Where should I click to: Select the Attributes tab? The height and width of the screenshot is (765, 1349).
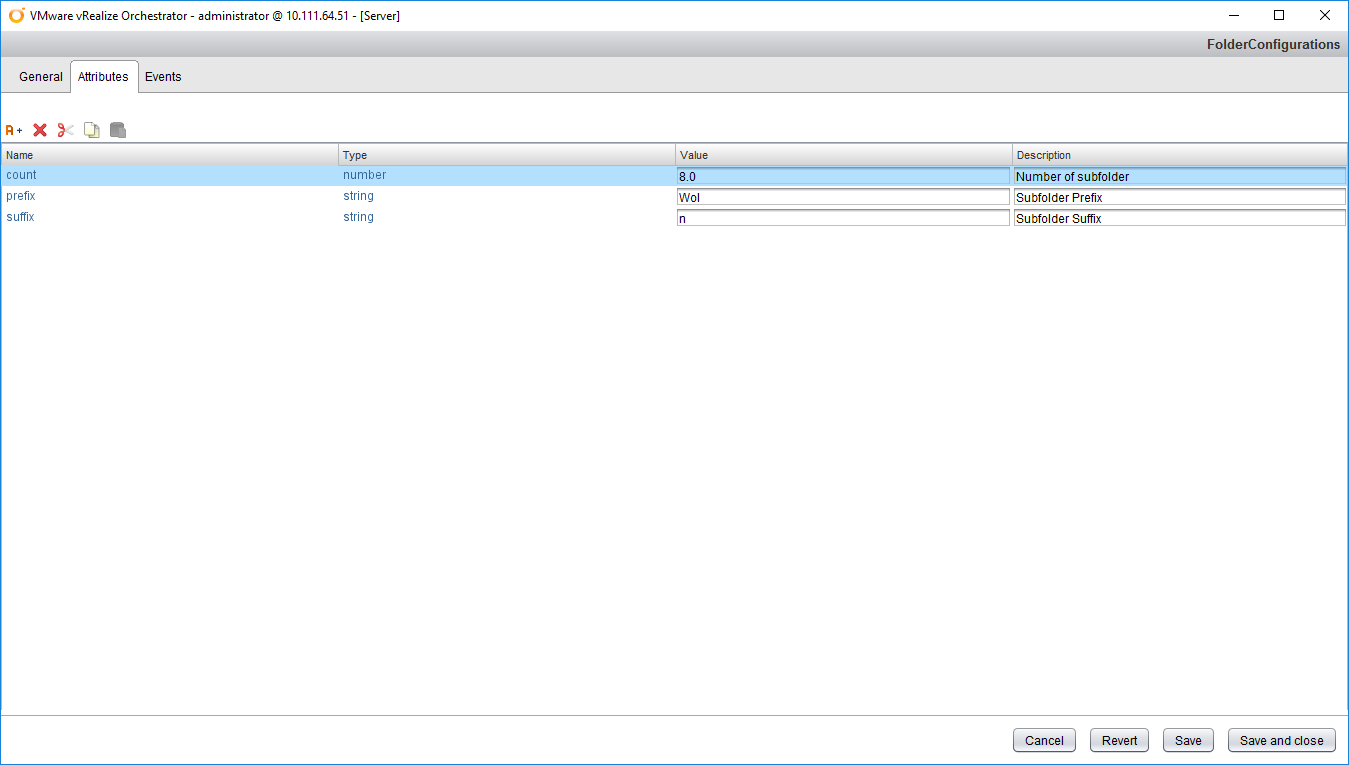(103, 77)
